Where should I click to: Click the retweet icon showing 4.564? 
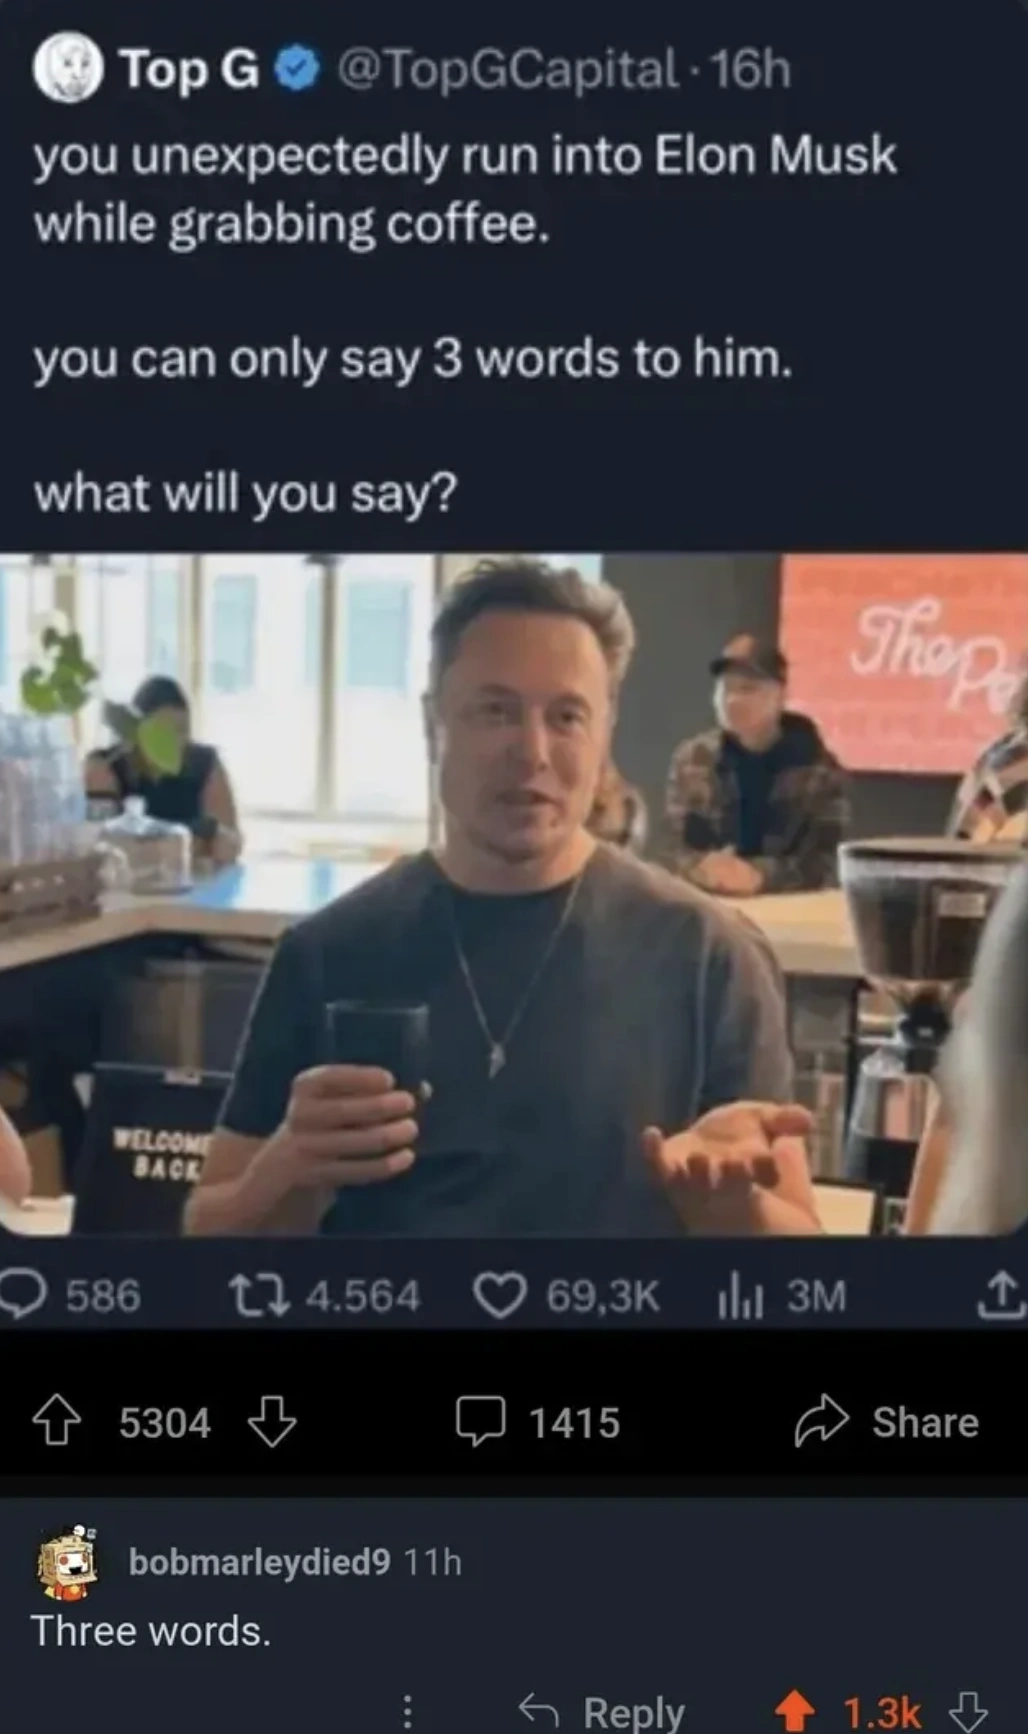coord(261,1296)
